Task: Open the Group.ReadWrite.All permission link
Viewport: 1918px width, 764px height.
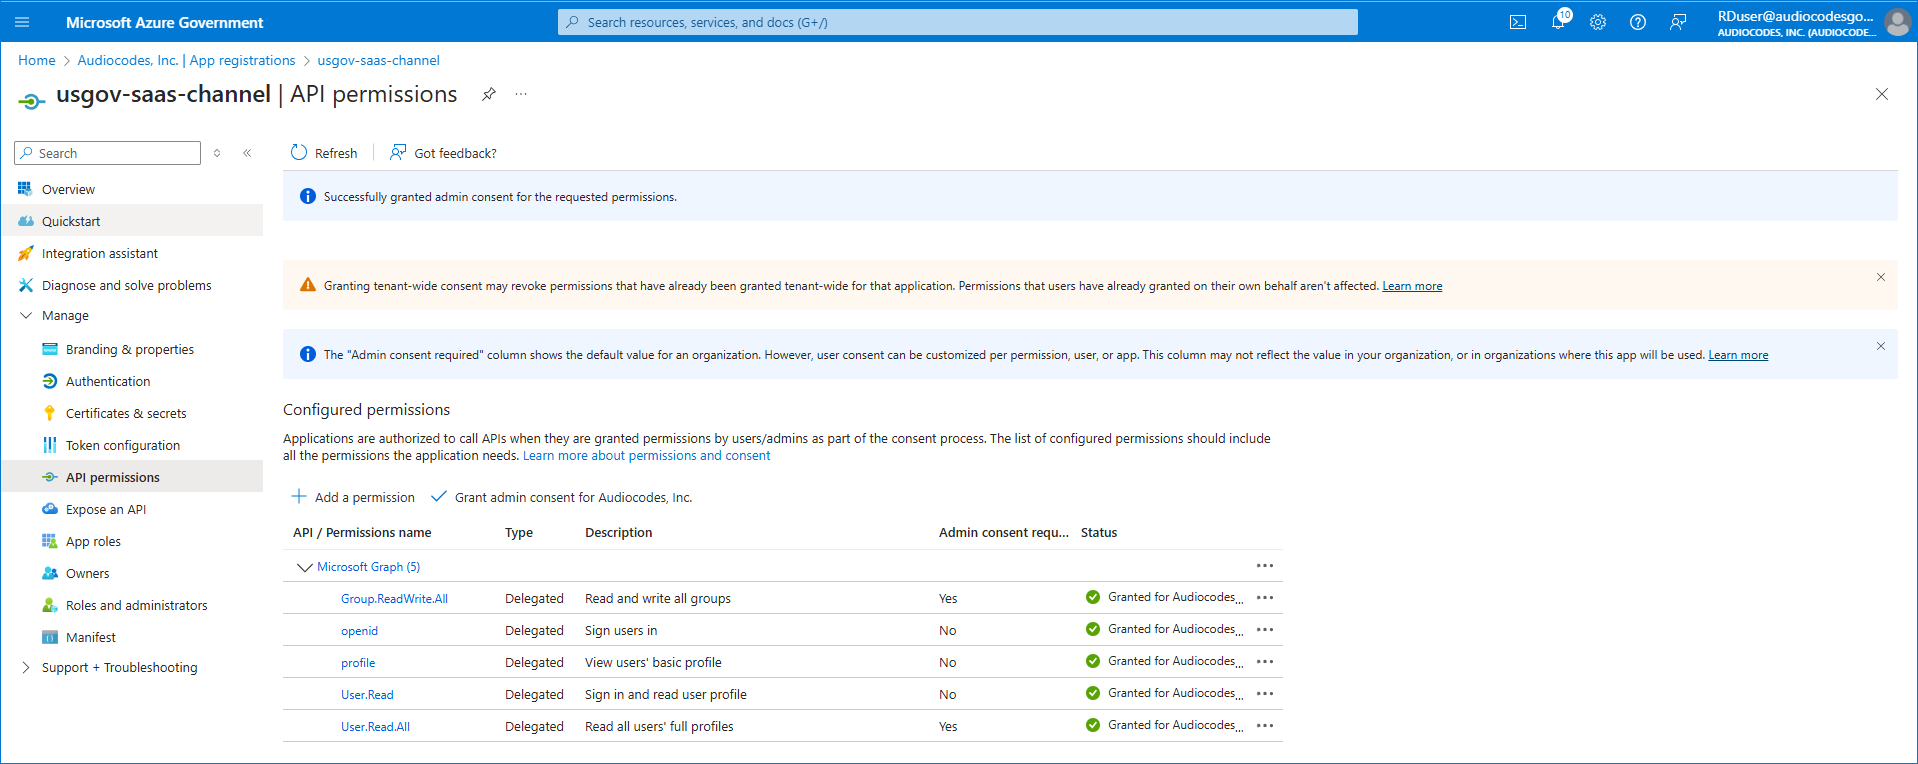Action: [x=394, y=599]
